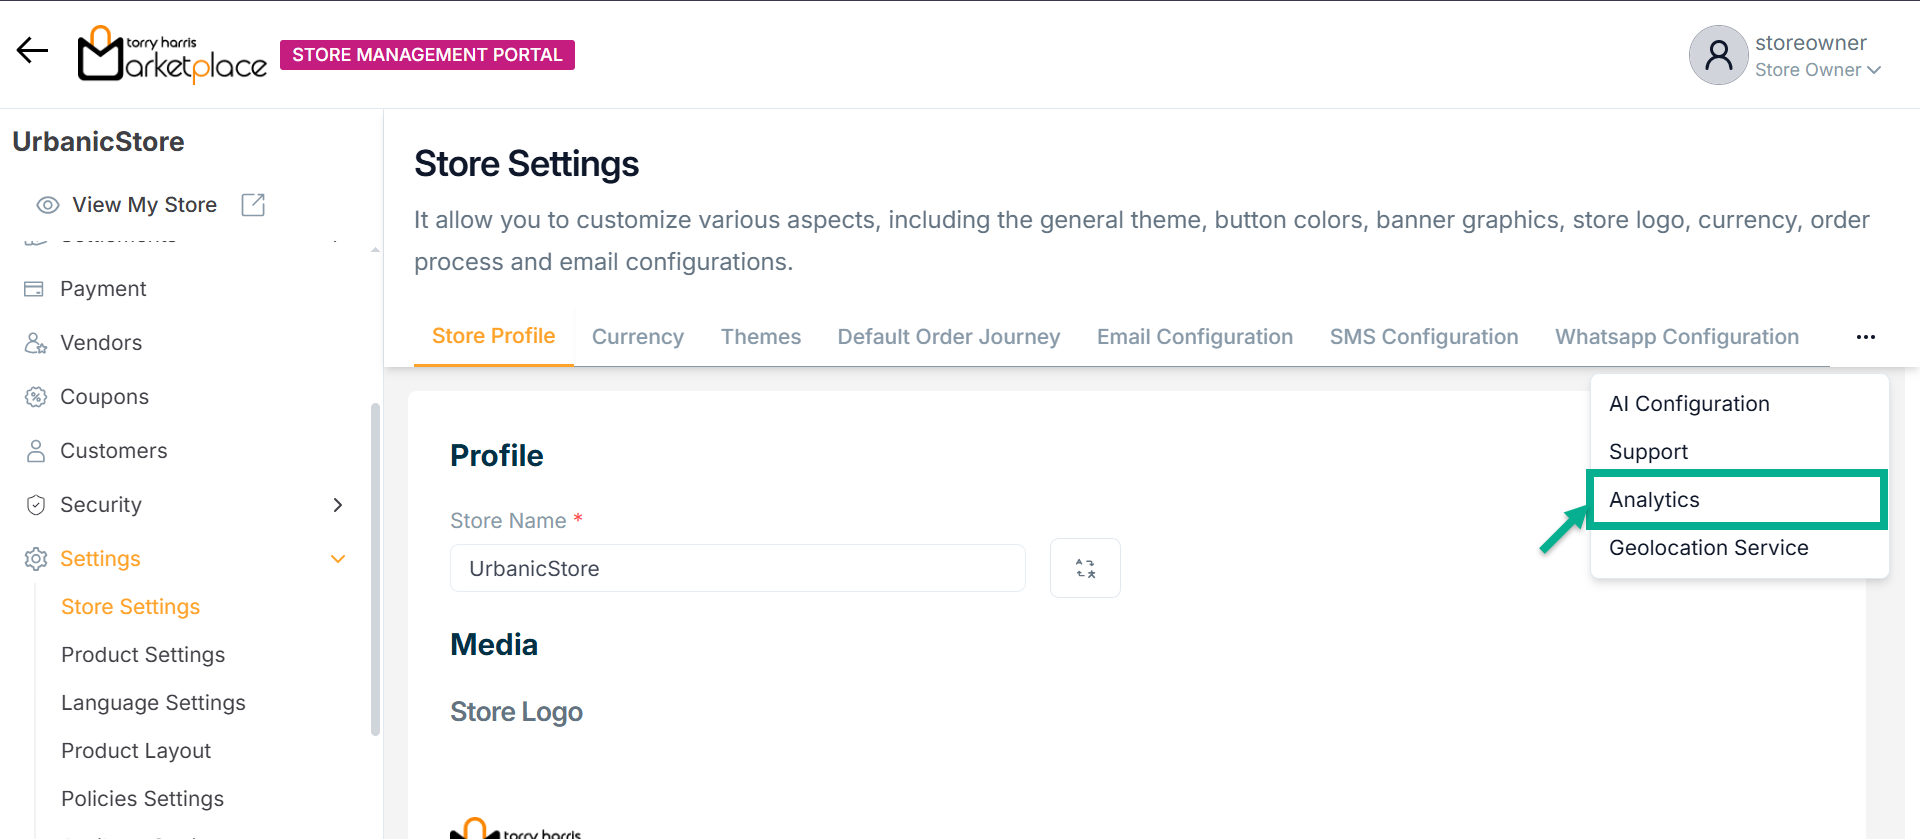1920x839 pixels.
Task: Click the storeowner profile avatar
Action: [1718, 55]
